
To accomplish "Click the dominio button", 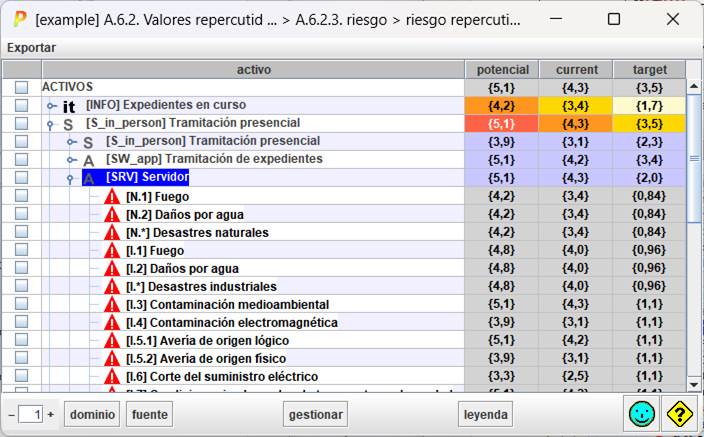I will (92, 415).
